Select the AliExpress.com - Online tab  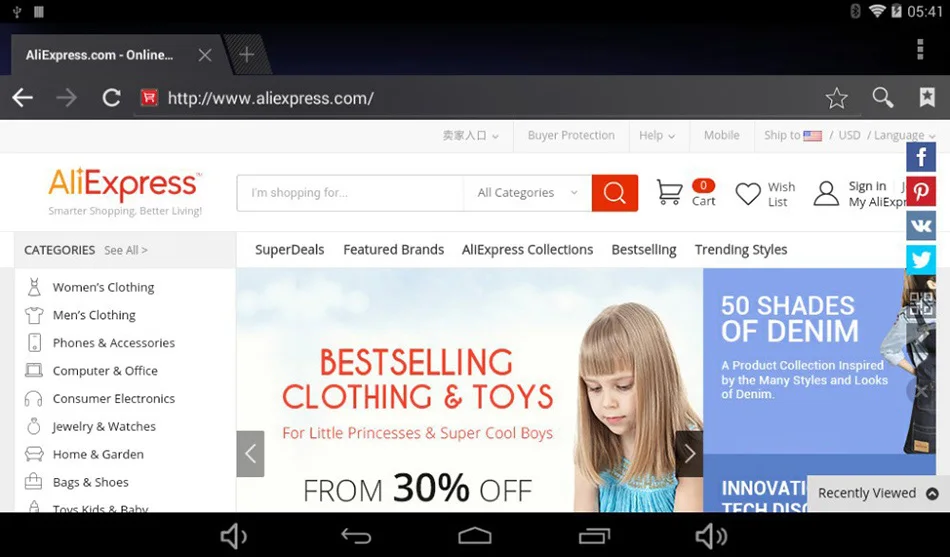(x=99, y=55)
